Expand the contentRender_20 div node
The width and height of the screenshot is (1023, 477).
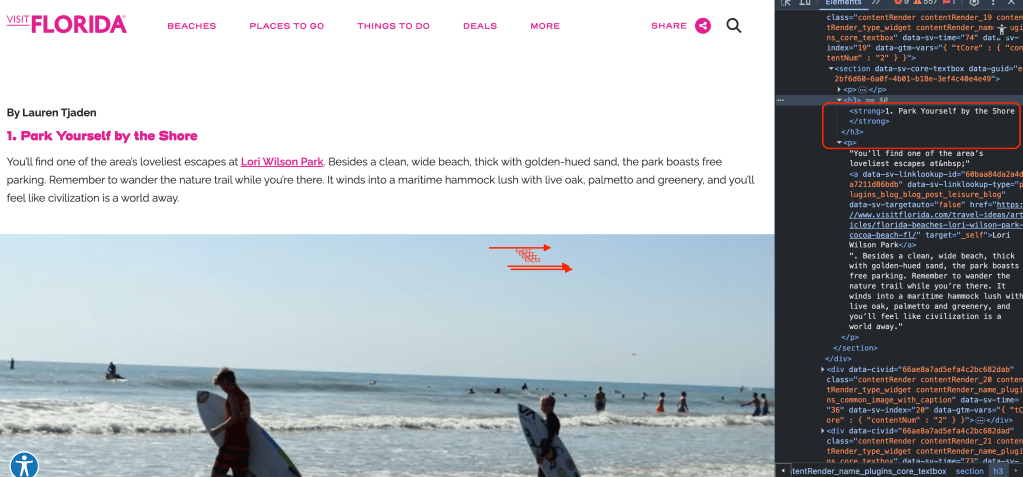tap(823, 369)
